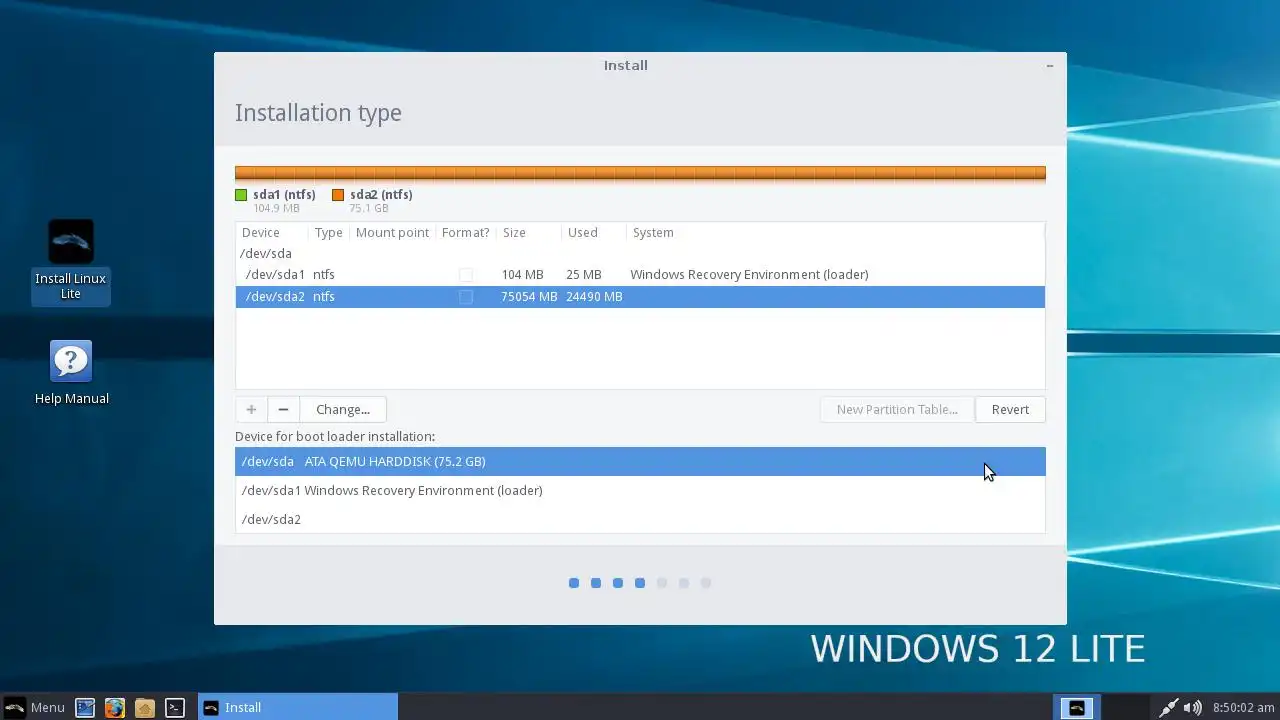1280x720 pixels.
Task: Remove the partition with the minus button
Action: [283, 409]
